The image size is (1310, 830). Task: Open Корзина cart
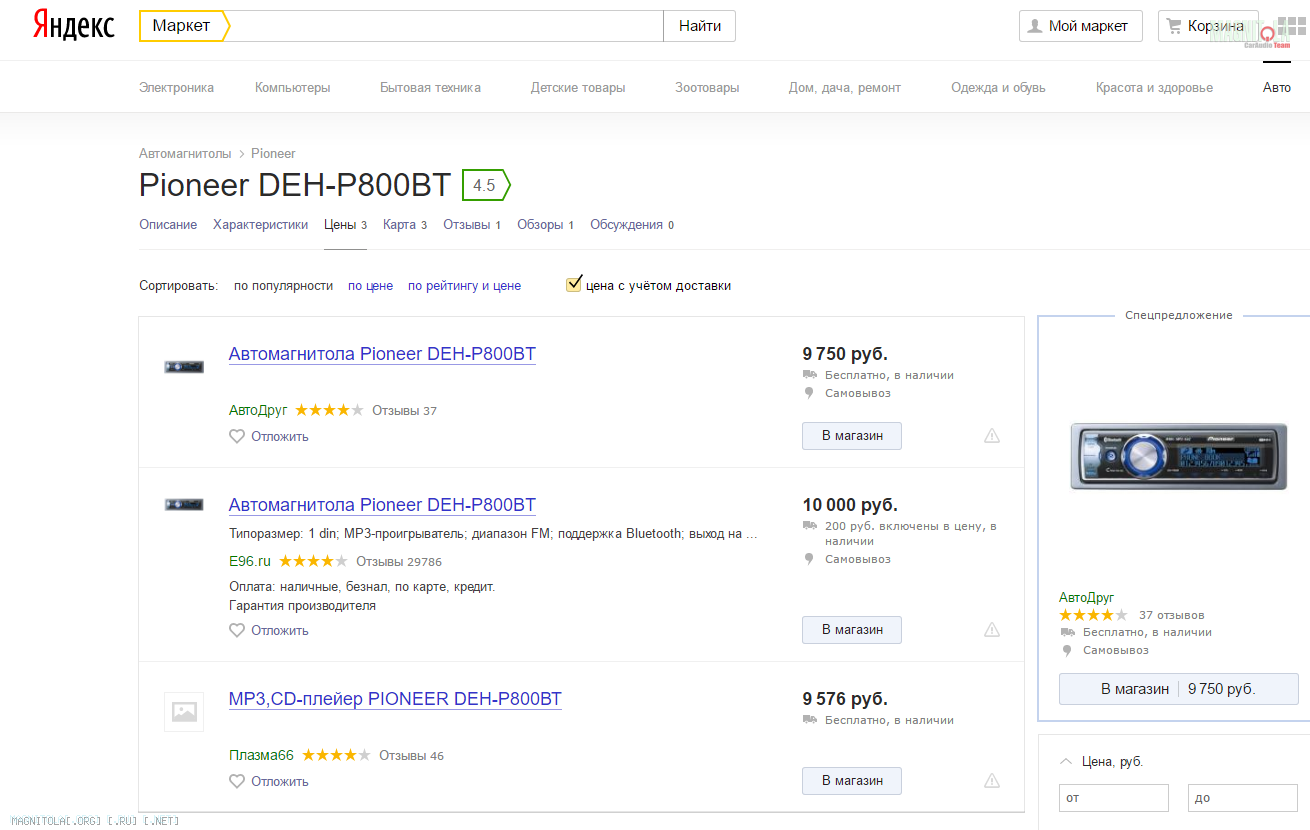[1208, 26]
